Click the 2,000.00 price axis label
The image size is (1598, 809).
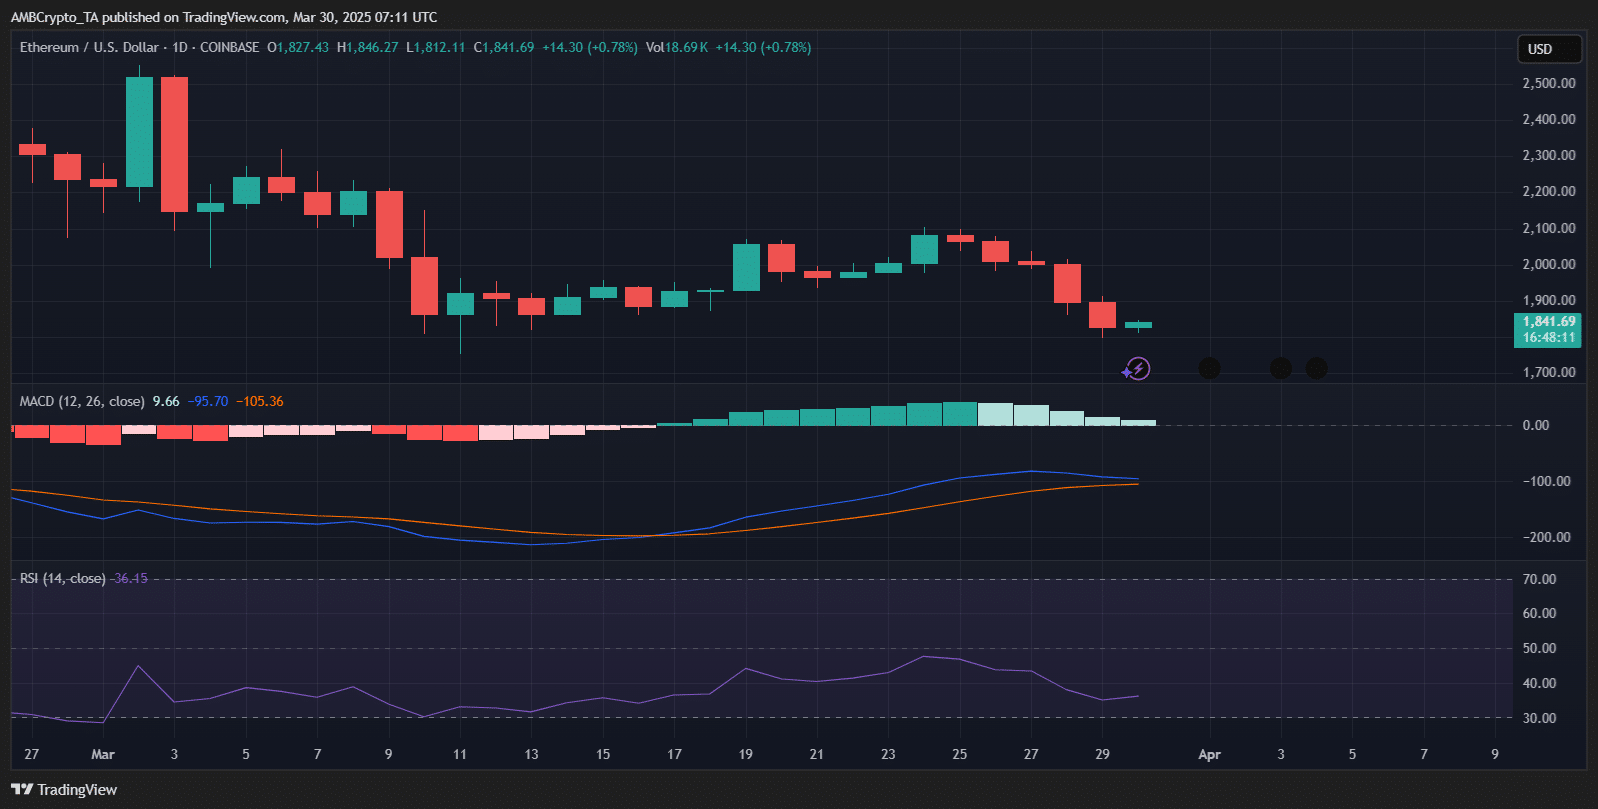coord(1549,264)
